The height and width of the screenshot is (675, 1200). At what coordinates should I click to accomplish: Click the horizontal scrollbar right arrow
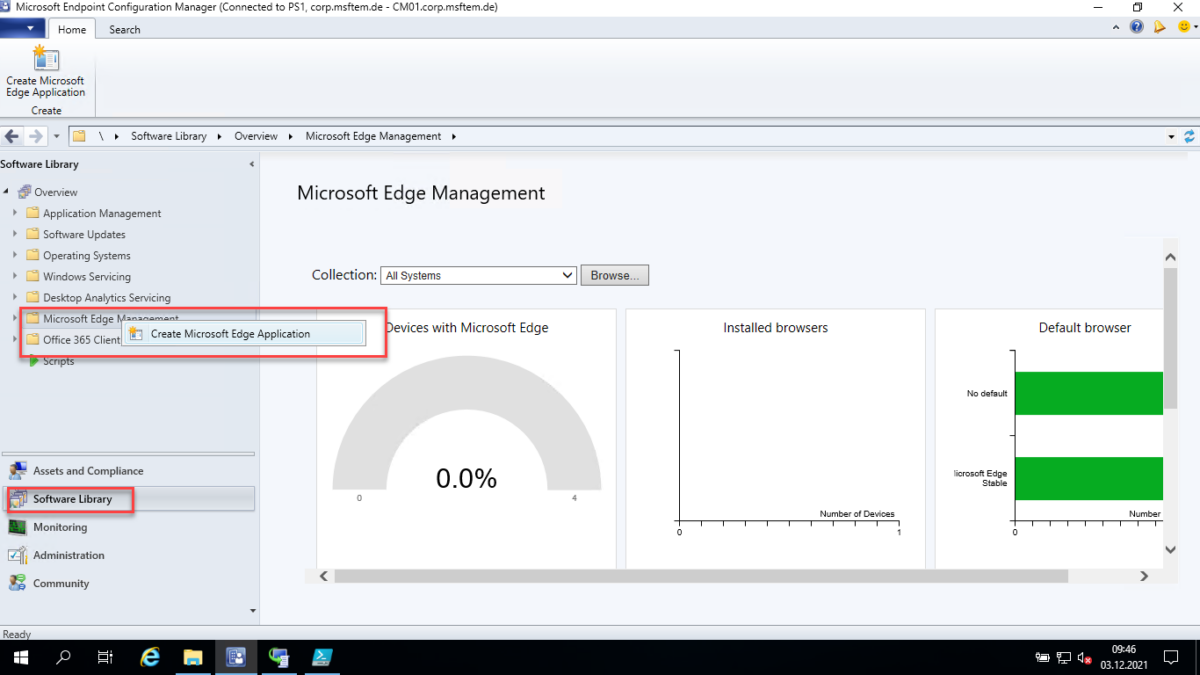[x=1143, y=575]
